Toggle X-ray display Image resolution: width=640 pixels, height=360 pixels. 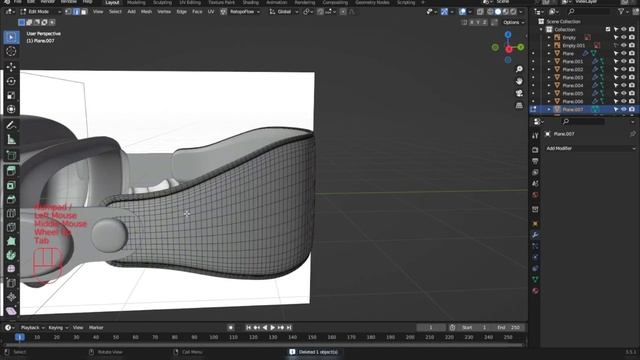coord(480,12)
